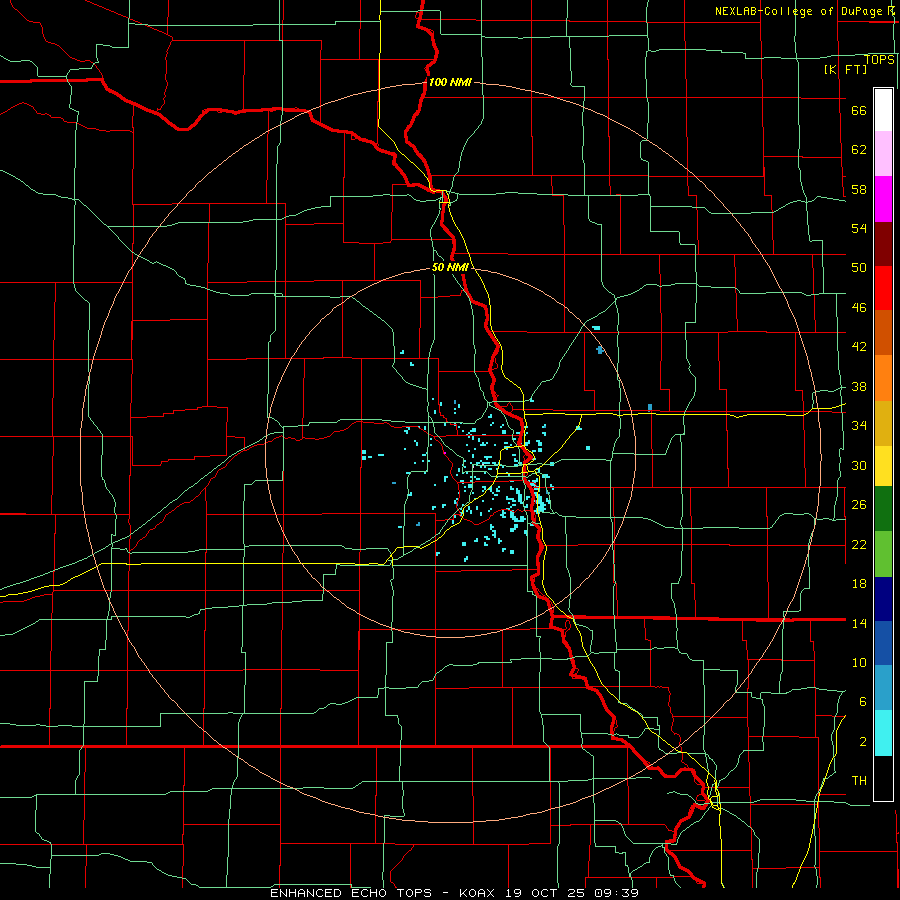Click legend value 14
Screen dimensions: 900x900
click(x=859, y=623)
